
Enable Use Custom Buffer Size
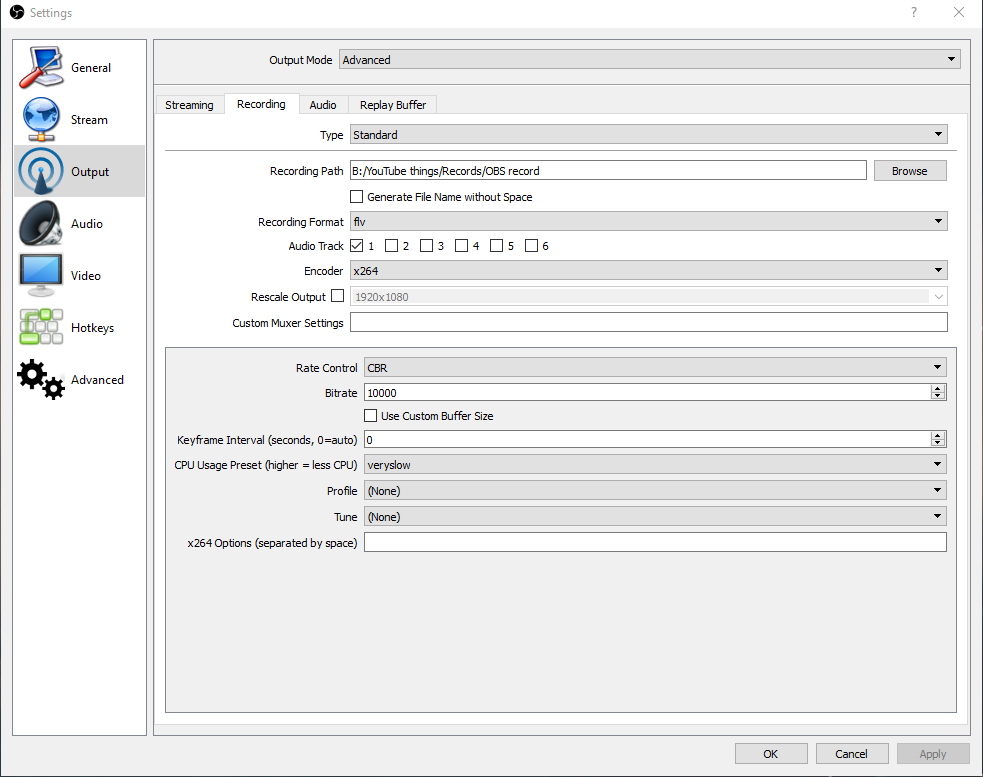pyautogui.click(x=371, y=415)
